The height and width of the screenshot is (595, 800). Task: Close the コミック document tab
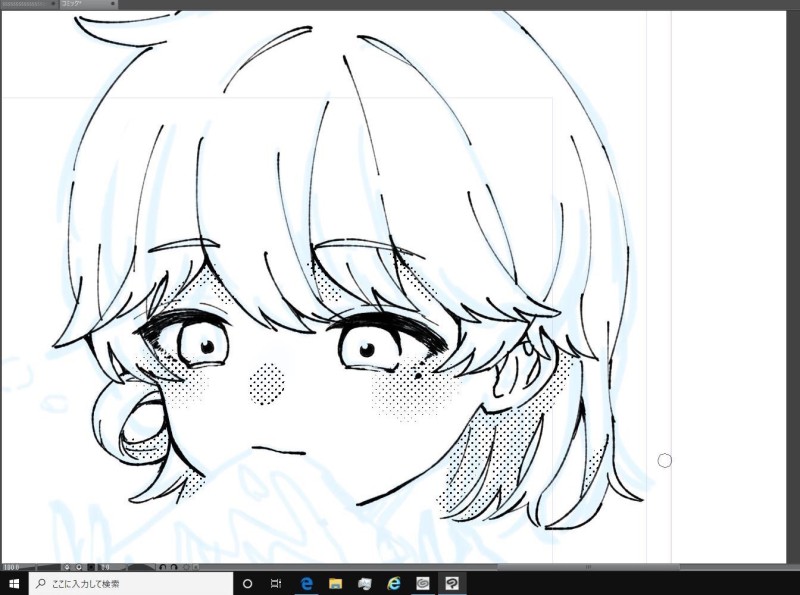[113, 4]
